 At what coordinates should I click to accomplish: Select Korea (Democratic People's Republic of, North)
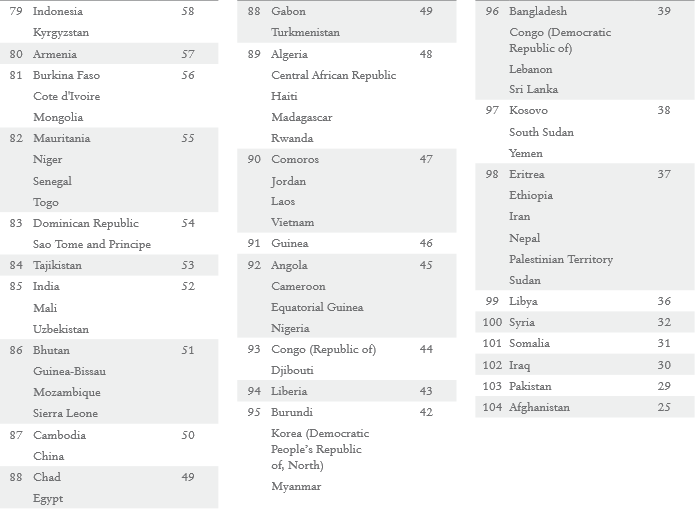click(319, 449)
